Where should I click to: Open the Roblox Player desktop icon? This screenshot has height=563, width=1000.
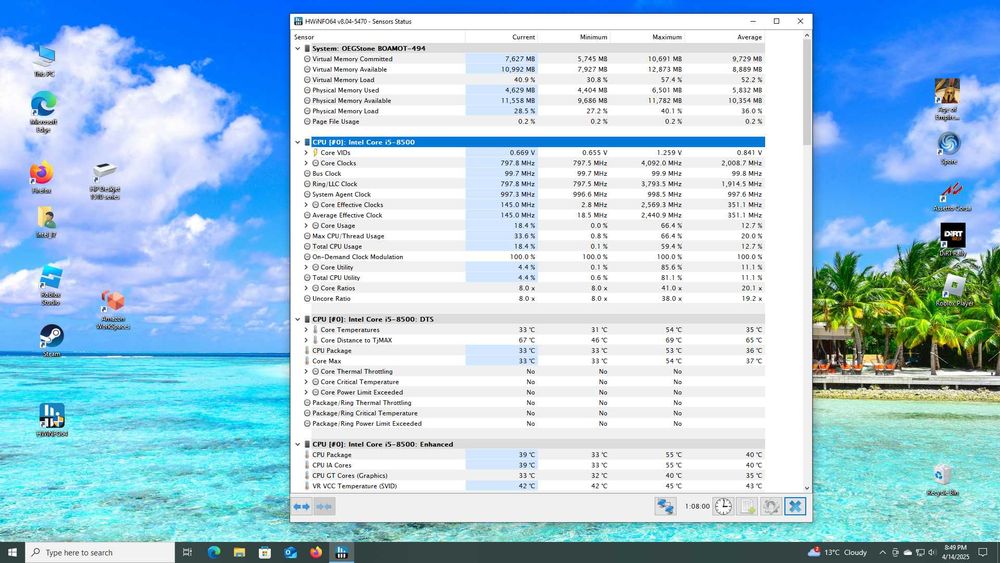(x=954, y=290)
